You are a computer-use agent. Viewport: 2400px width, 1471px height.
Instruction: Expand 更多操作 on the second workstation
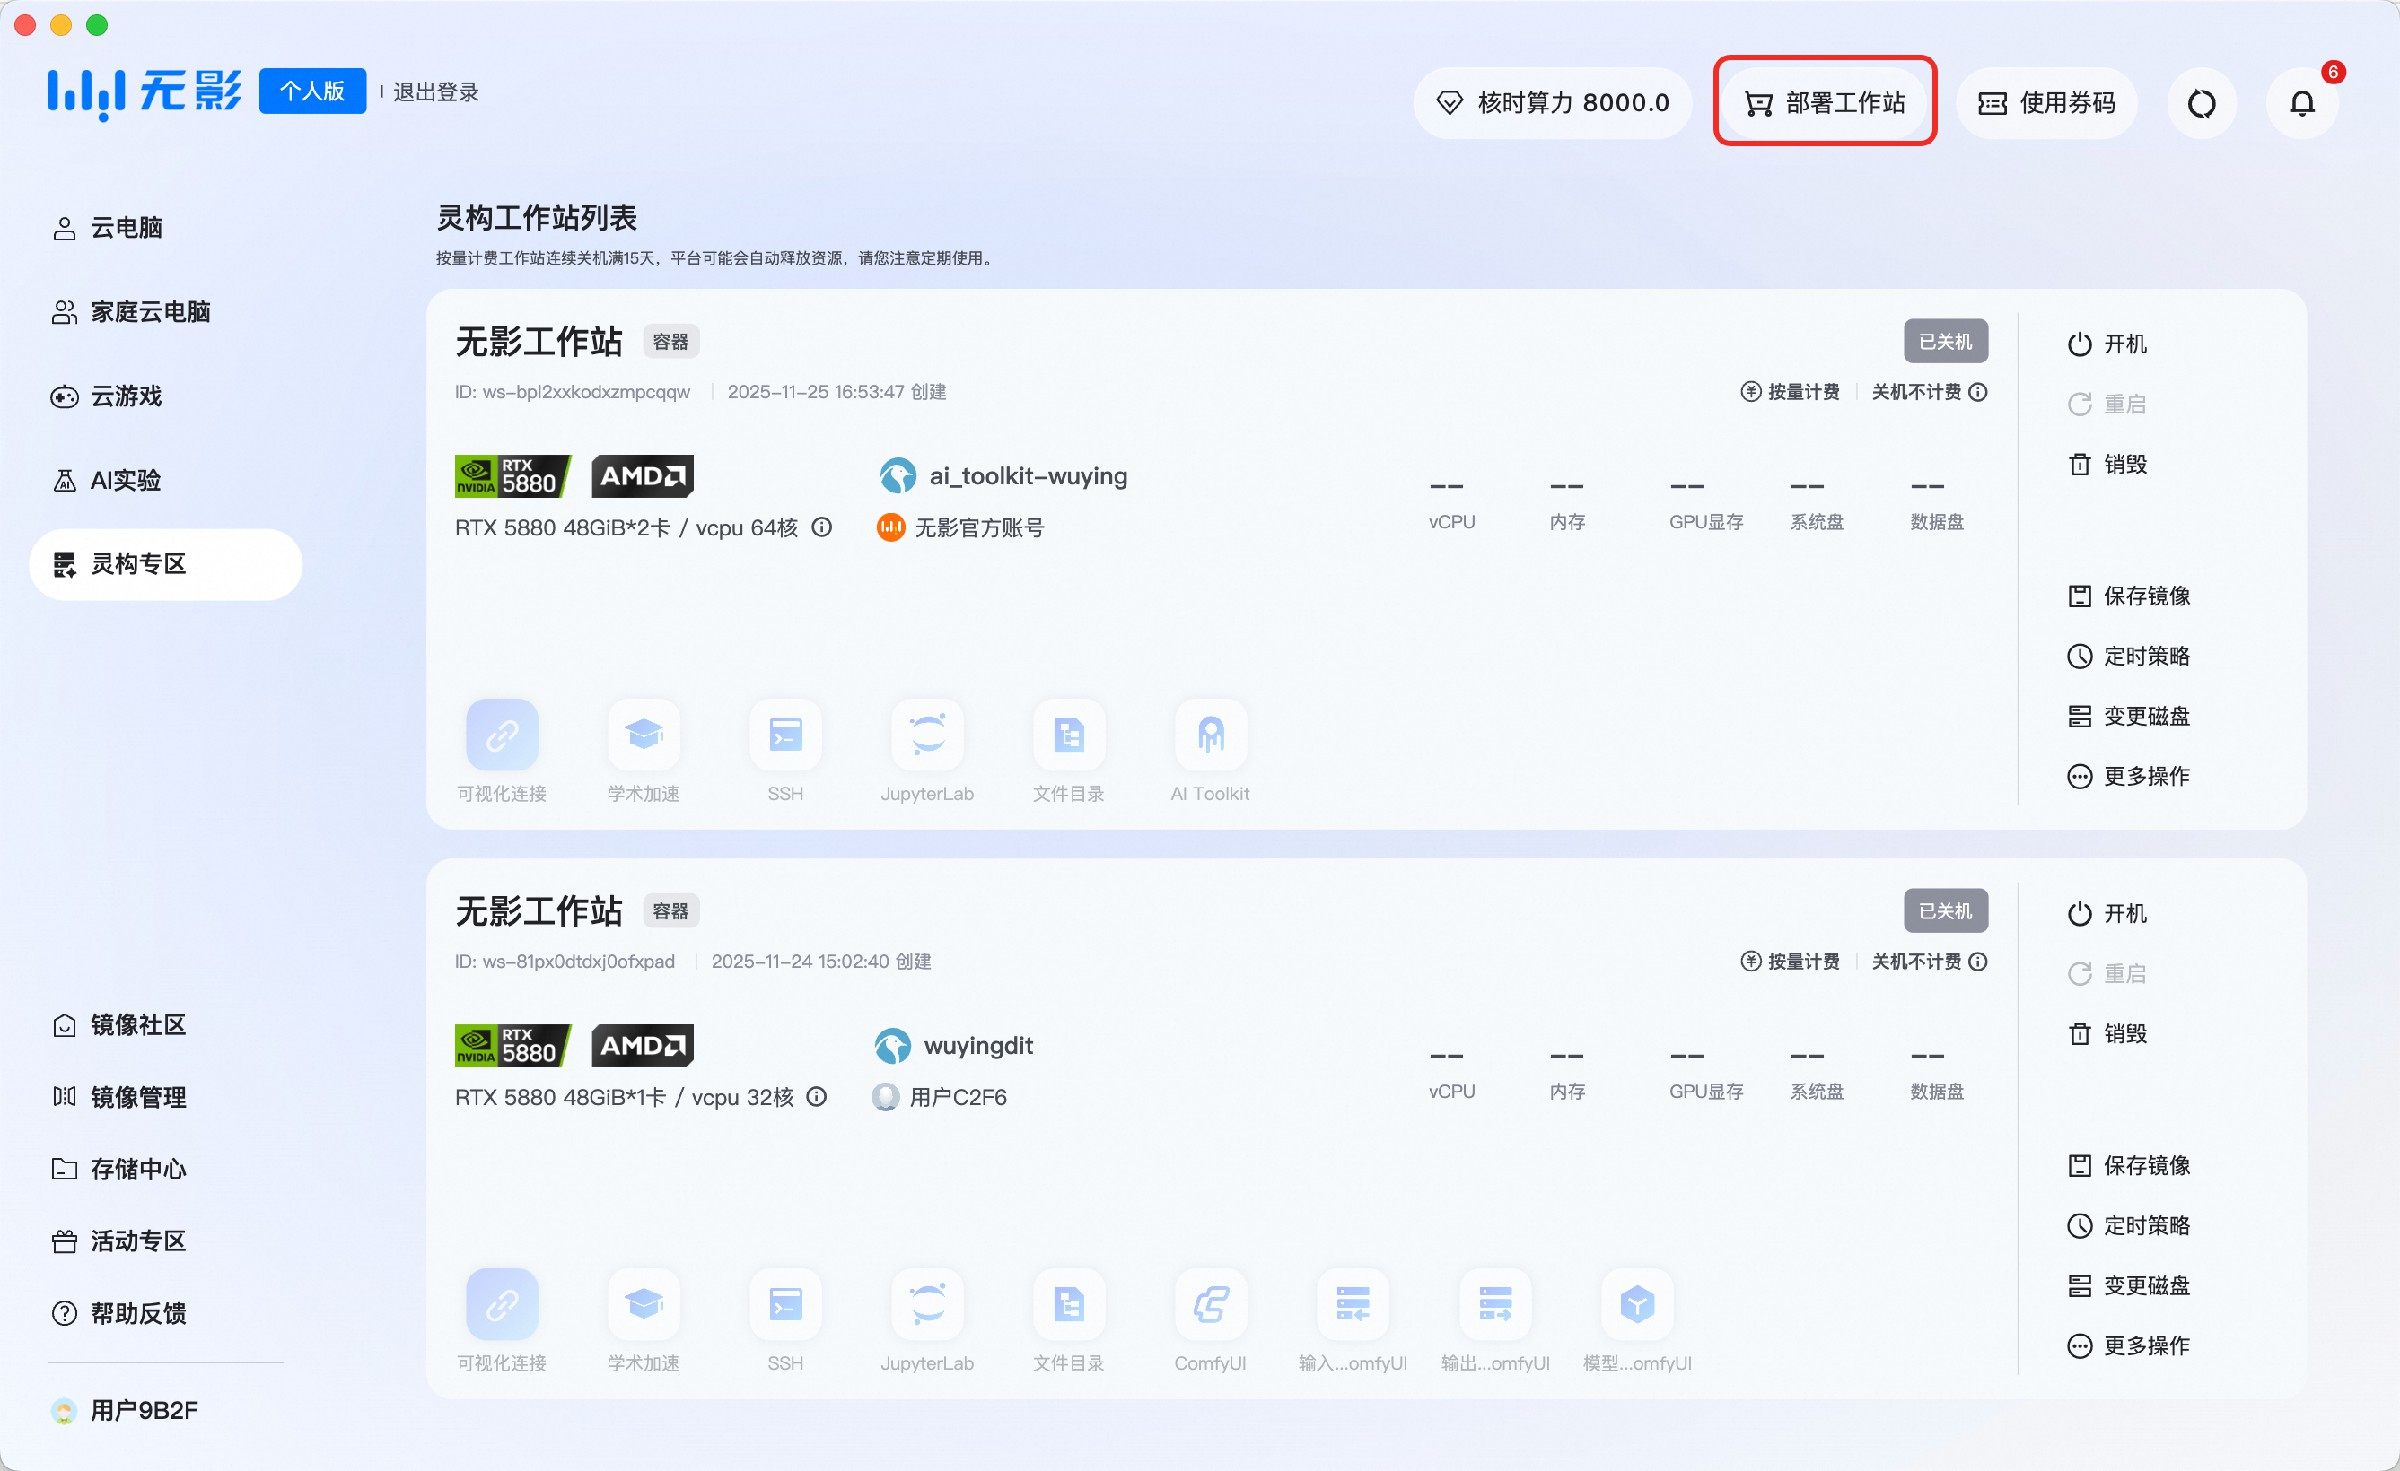pyautogui.click(x=2128, y=1346)
